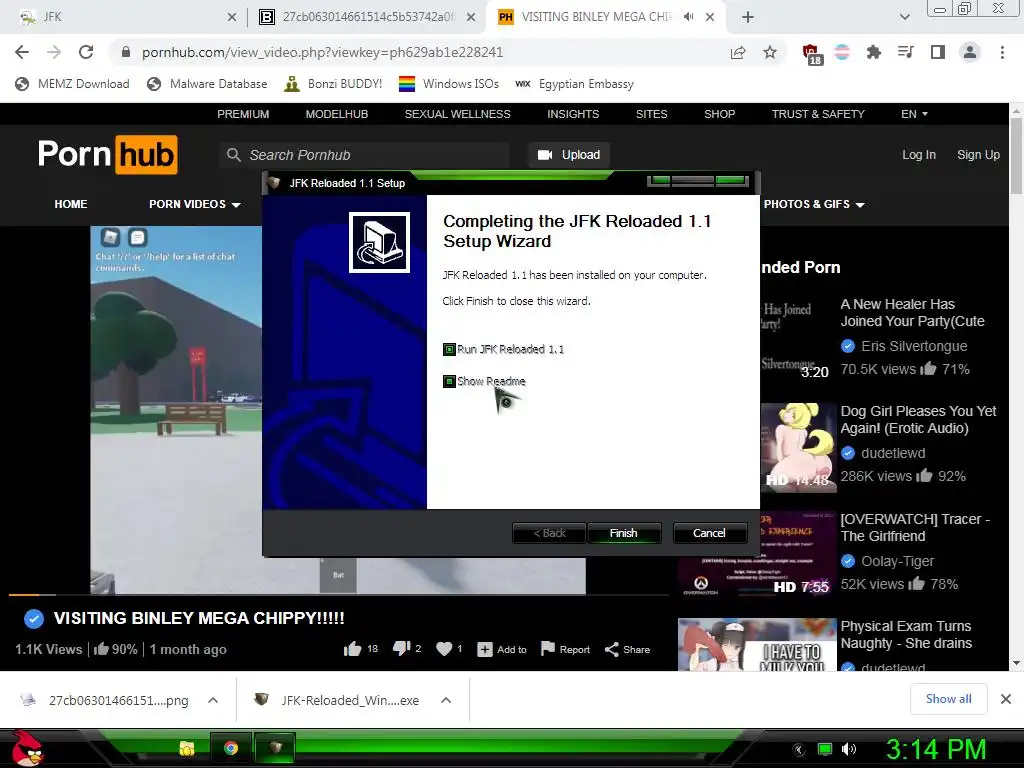Expand the PHOTOS & GIFS dropdown

click(x=814, y=204)
